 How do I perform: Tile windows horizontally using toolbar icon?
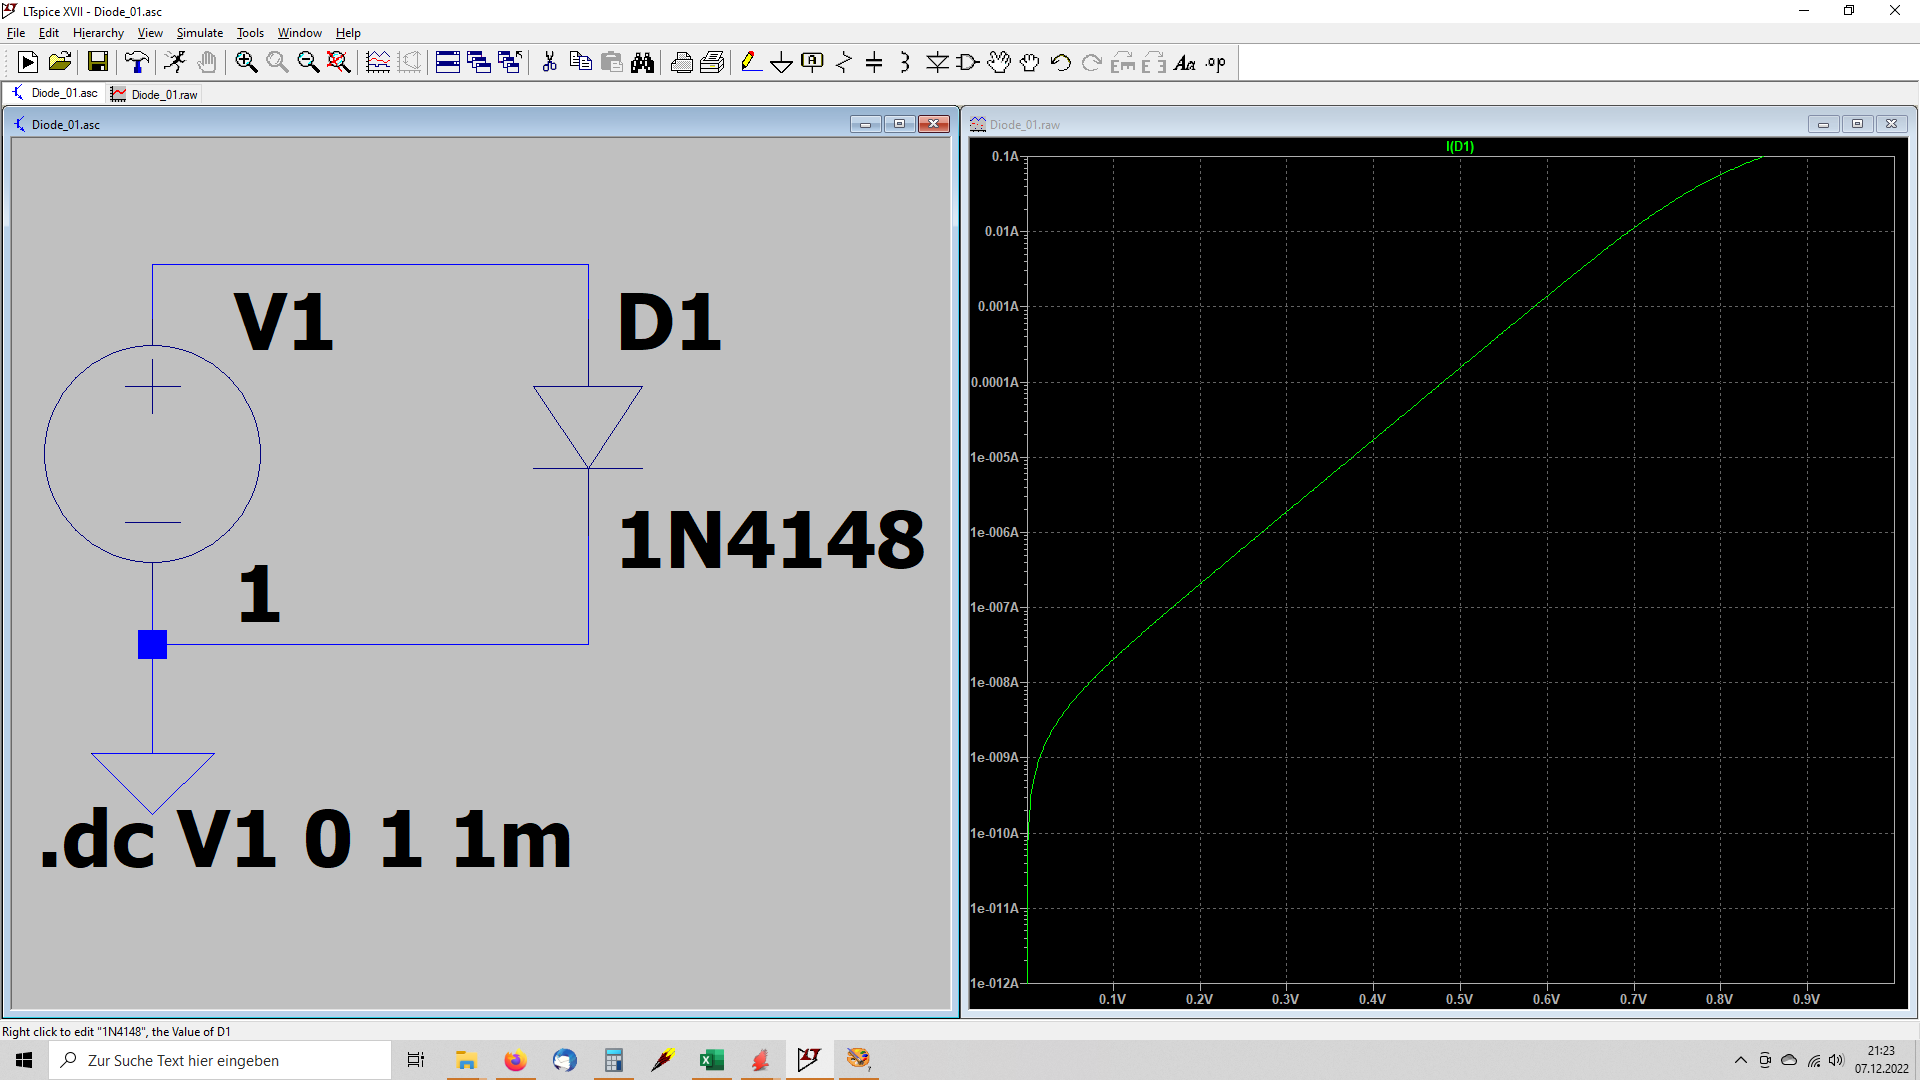point(448,62)
